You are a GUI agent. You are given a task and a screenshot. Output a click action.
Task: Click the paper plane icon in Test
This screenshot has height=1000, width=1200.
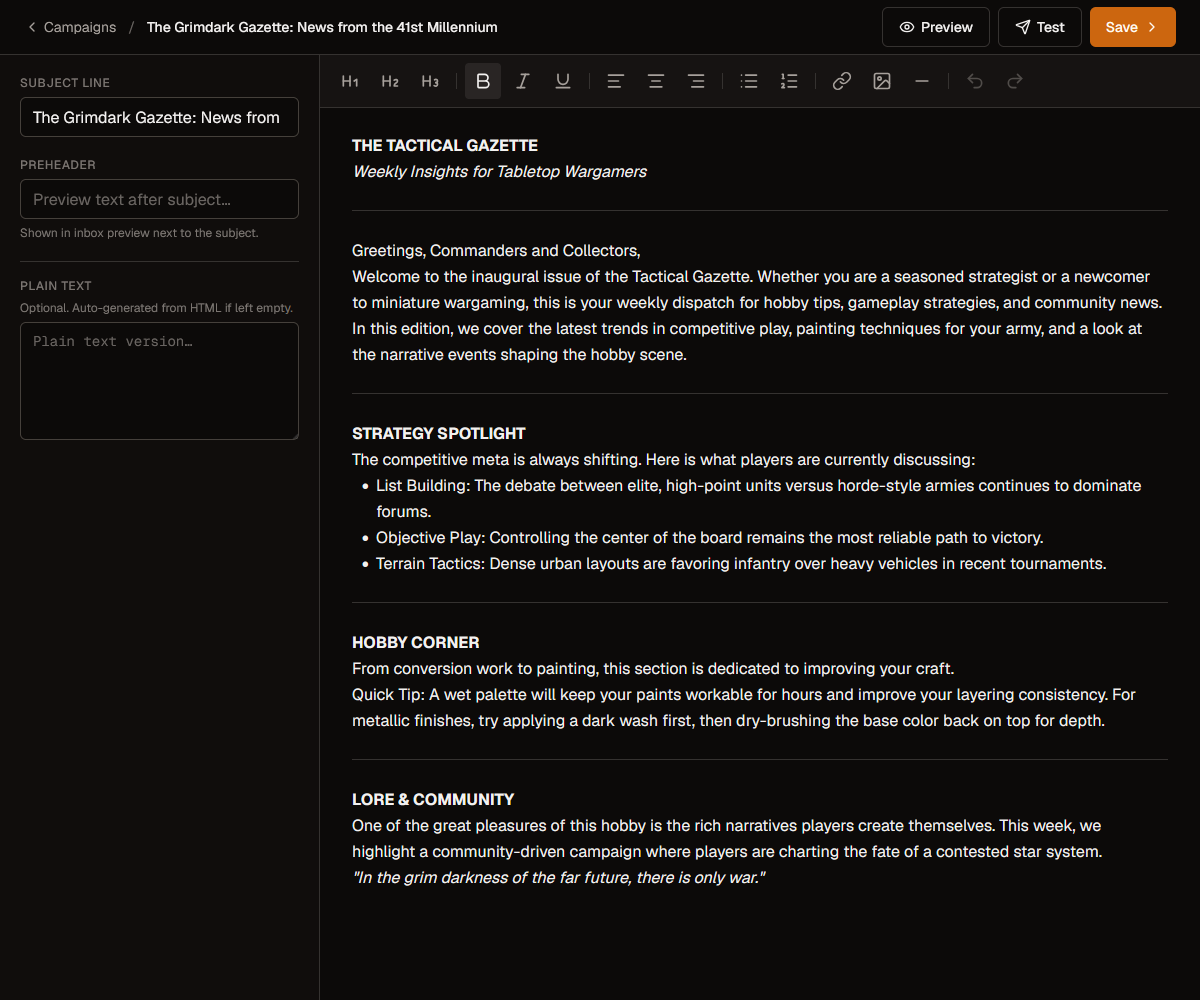[x=1023, y=27]
